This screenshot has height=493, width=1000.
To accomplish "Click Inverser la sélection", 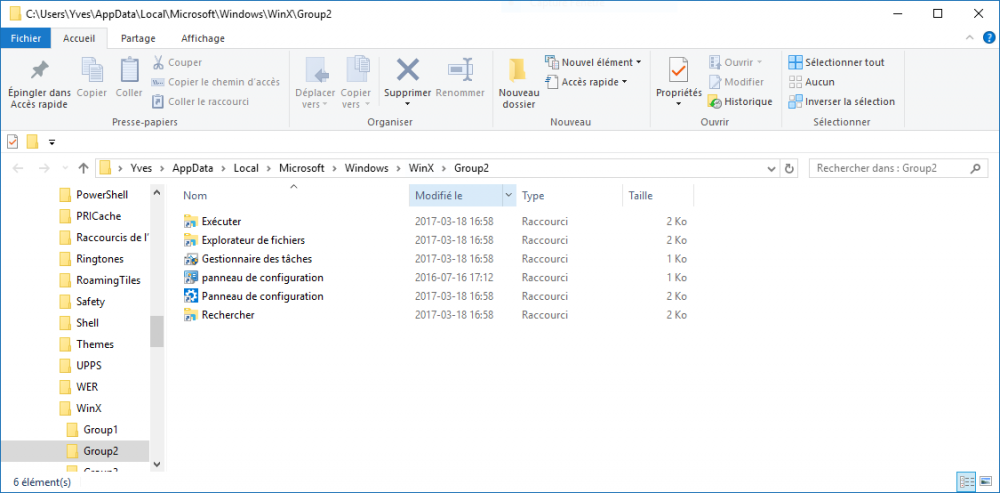I will point(841,102).
